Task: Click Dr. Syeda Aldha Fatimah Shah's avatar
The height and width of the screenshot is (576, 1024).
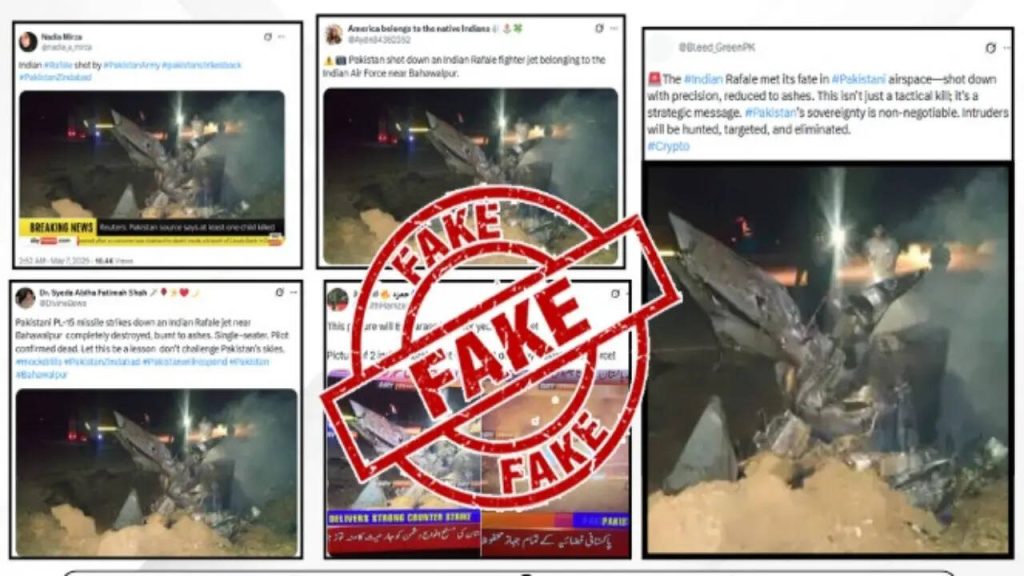Action: point(25,298)
